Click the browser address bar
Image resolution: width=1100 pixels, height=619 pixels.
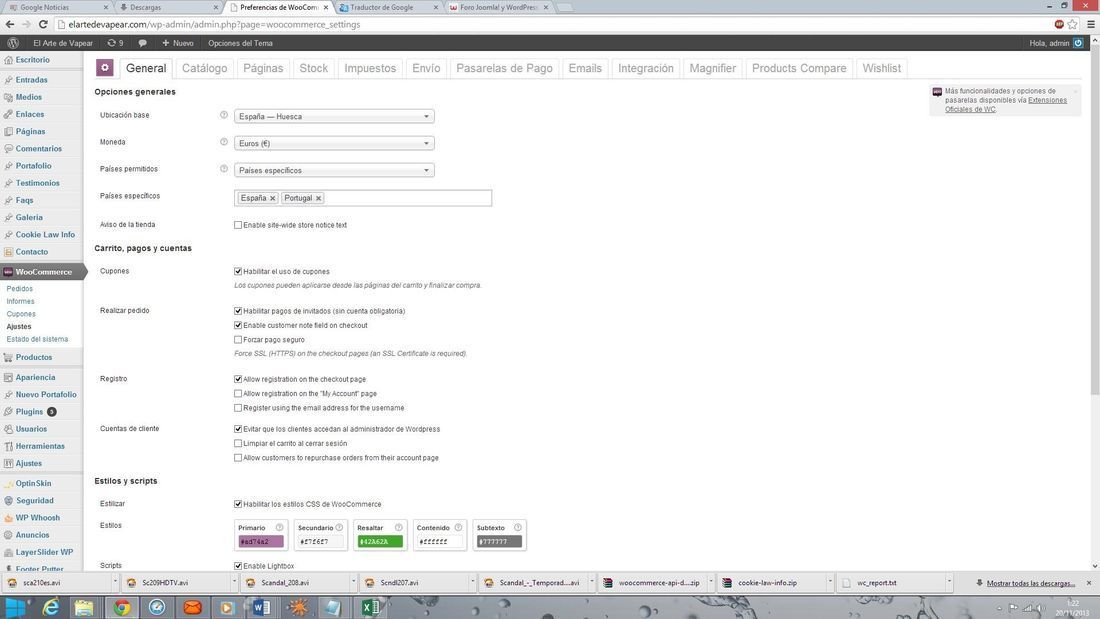tap(554, 24)
